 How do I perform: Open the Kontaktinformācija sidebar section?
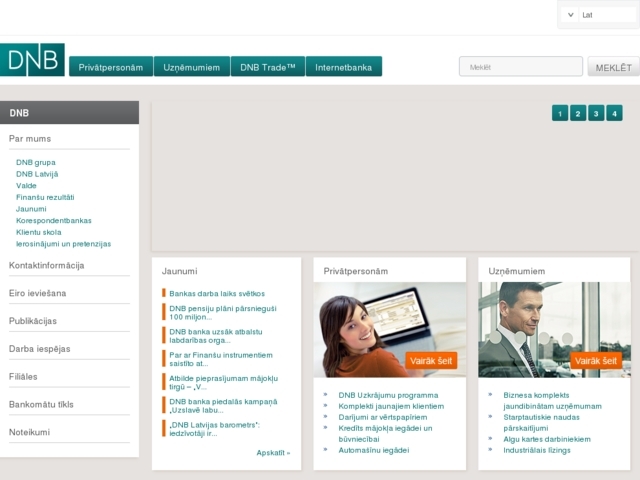click(47, 266)
